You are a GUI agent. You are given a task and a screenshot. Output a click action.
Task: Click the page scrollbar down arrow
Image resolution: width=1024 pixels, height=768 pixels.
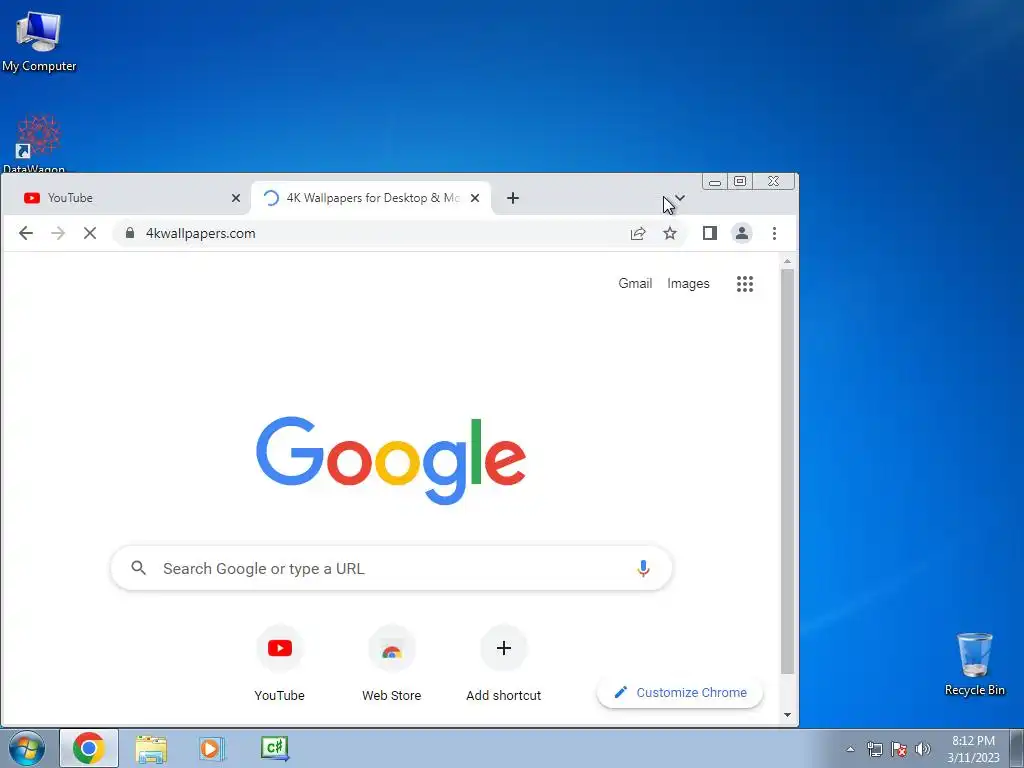pos(788,715)
